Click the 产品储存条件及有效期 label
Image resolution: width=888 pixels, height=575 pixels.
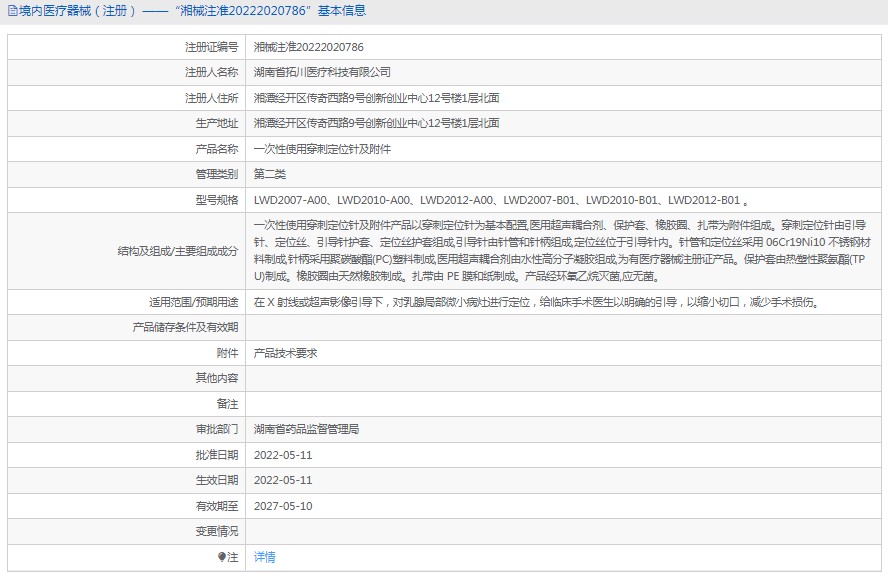185,327
